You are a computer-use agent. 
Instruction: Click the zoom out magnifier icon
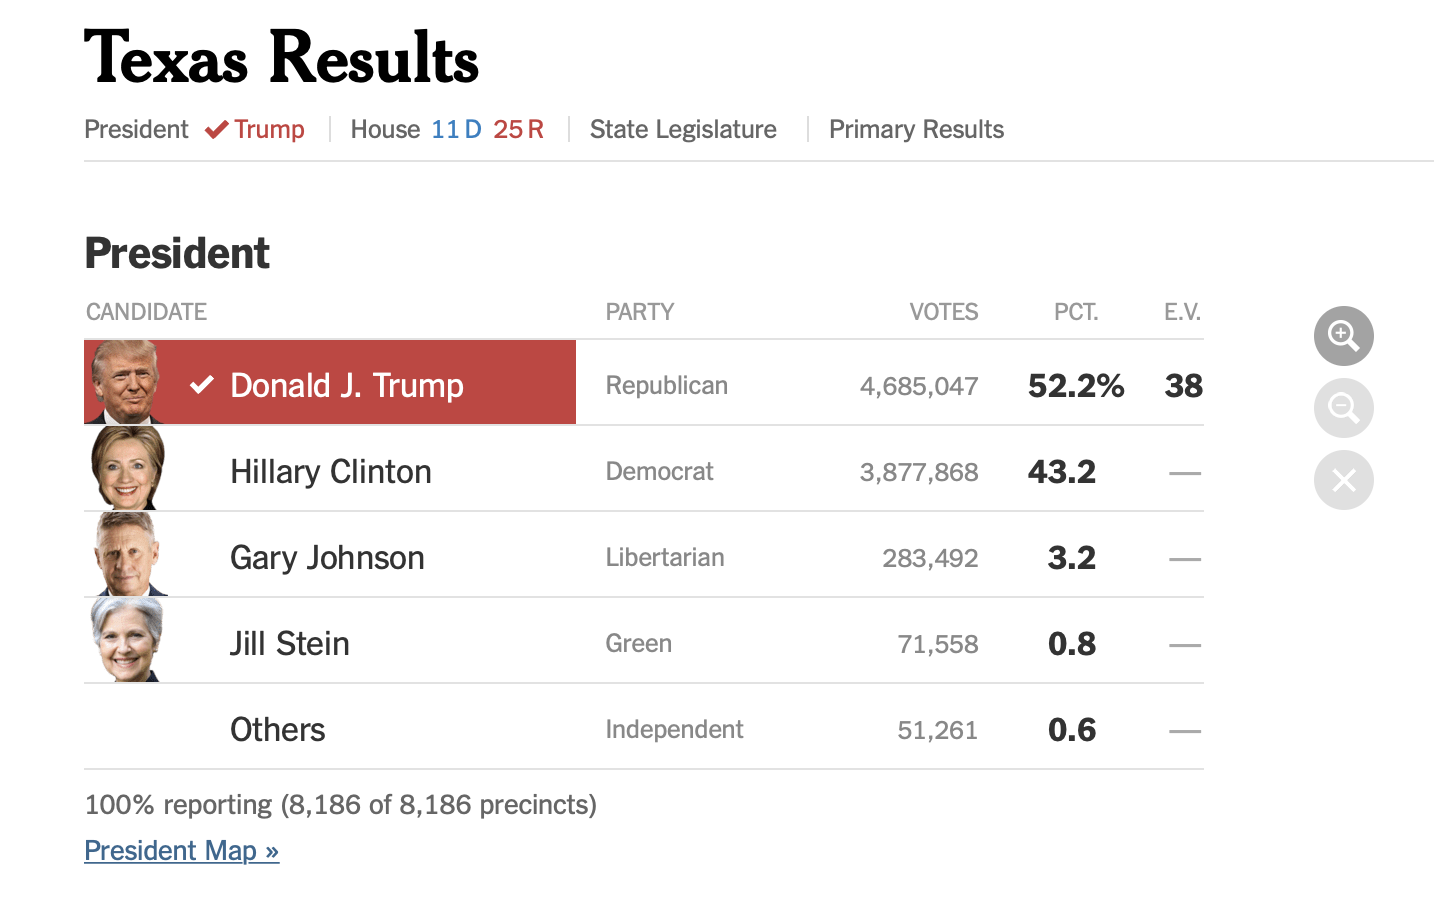point(1343,408)
